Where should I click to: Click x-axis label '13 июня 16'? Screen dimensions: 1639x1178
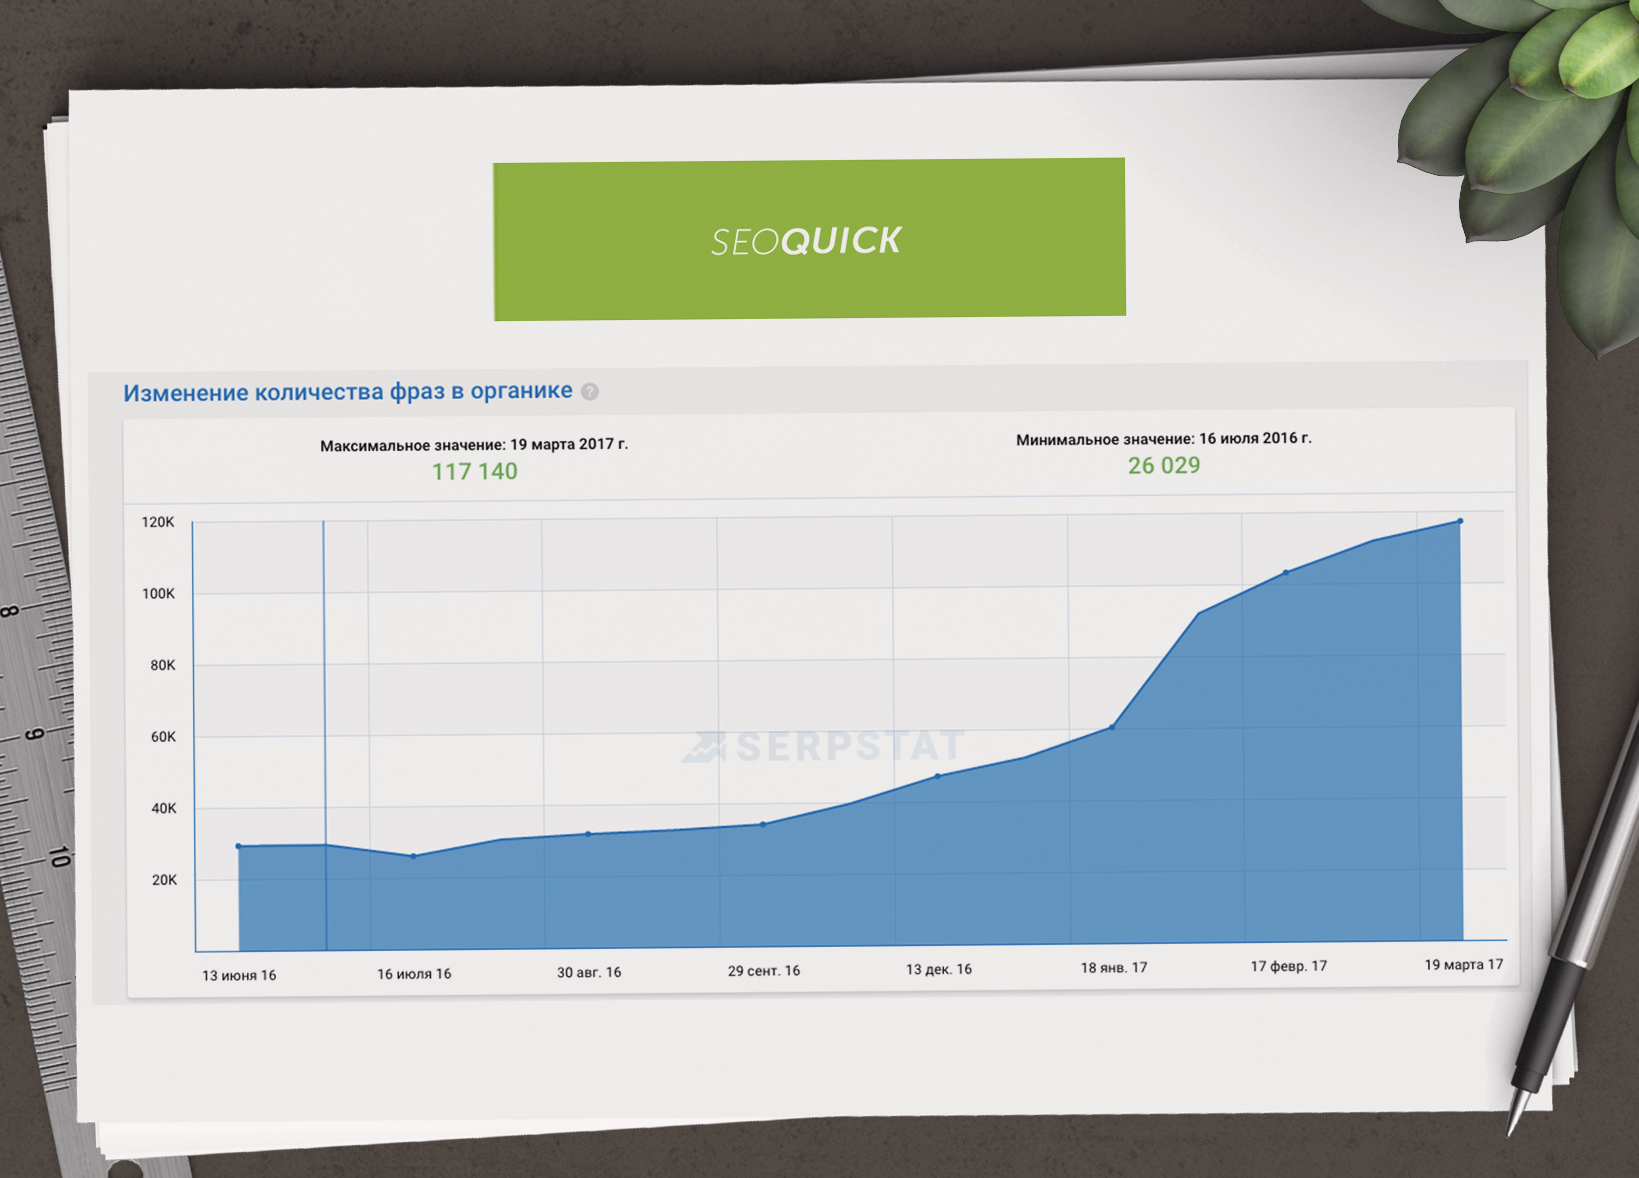pos(239,975)
